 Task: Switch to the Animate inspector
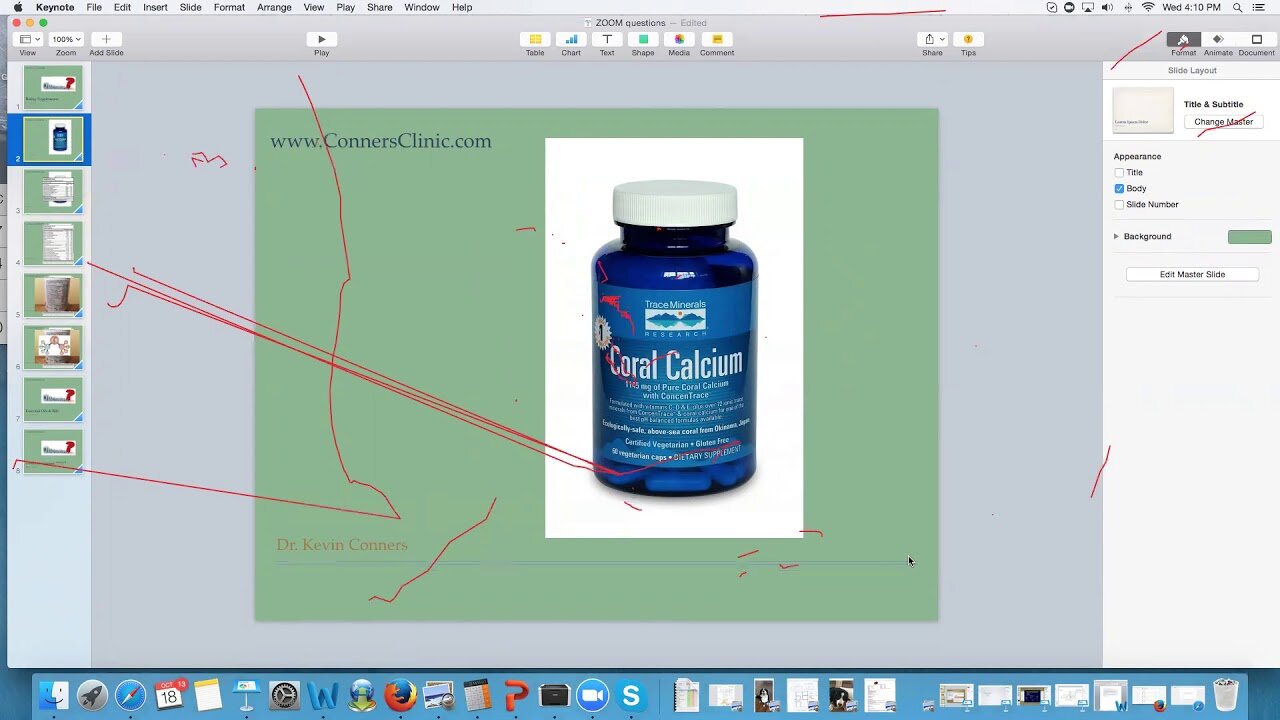click(1218, 39)
